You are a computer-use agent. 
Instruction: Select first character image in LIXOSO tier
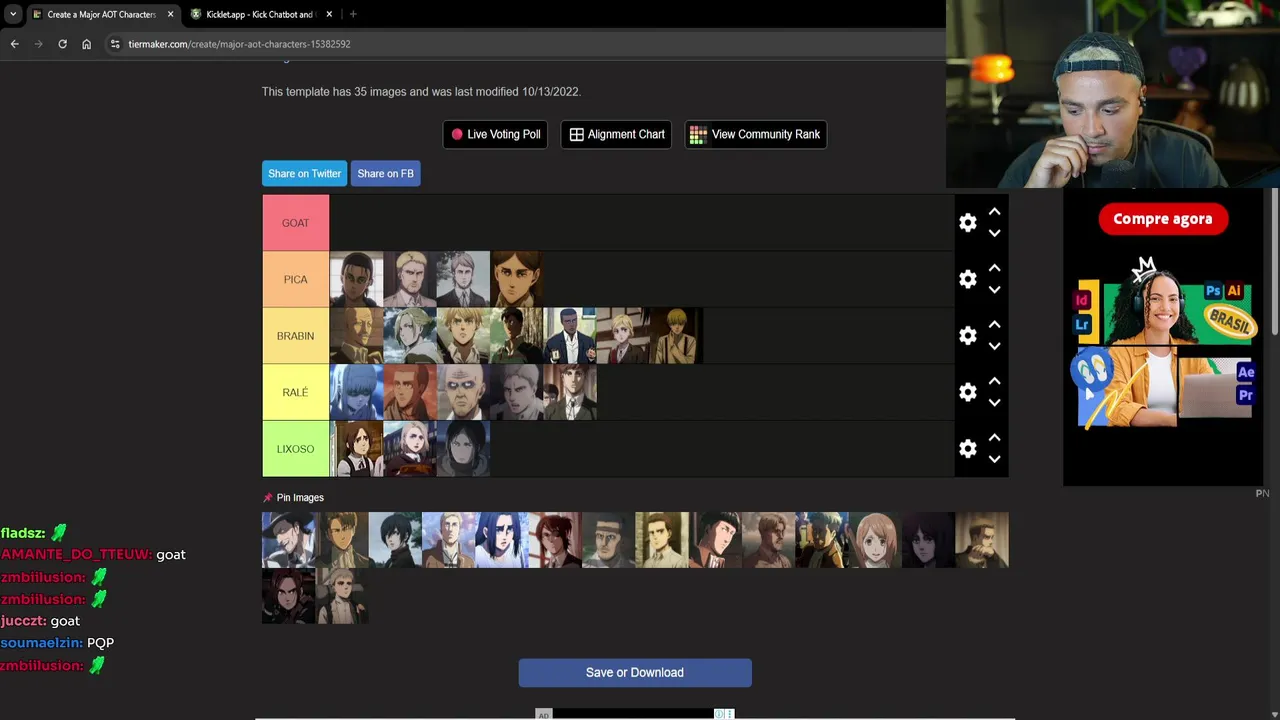(356, 449)
